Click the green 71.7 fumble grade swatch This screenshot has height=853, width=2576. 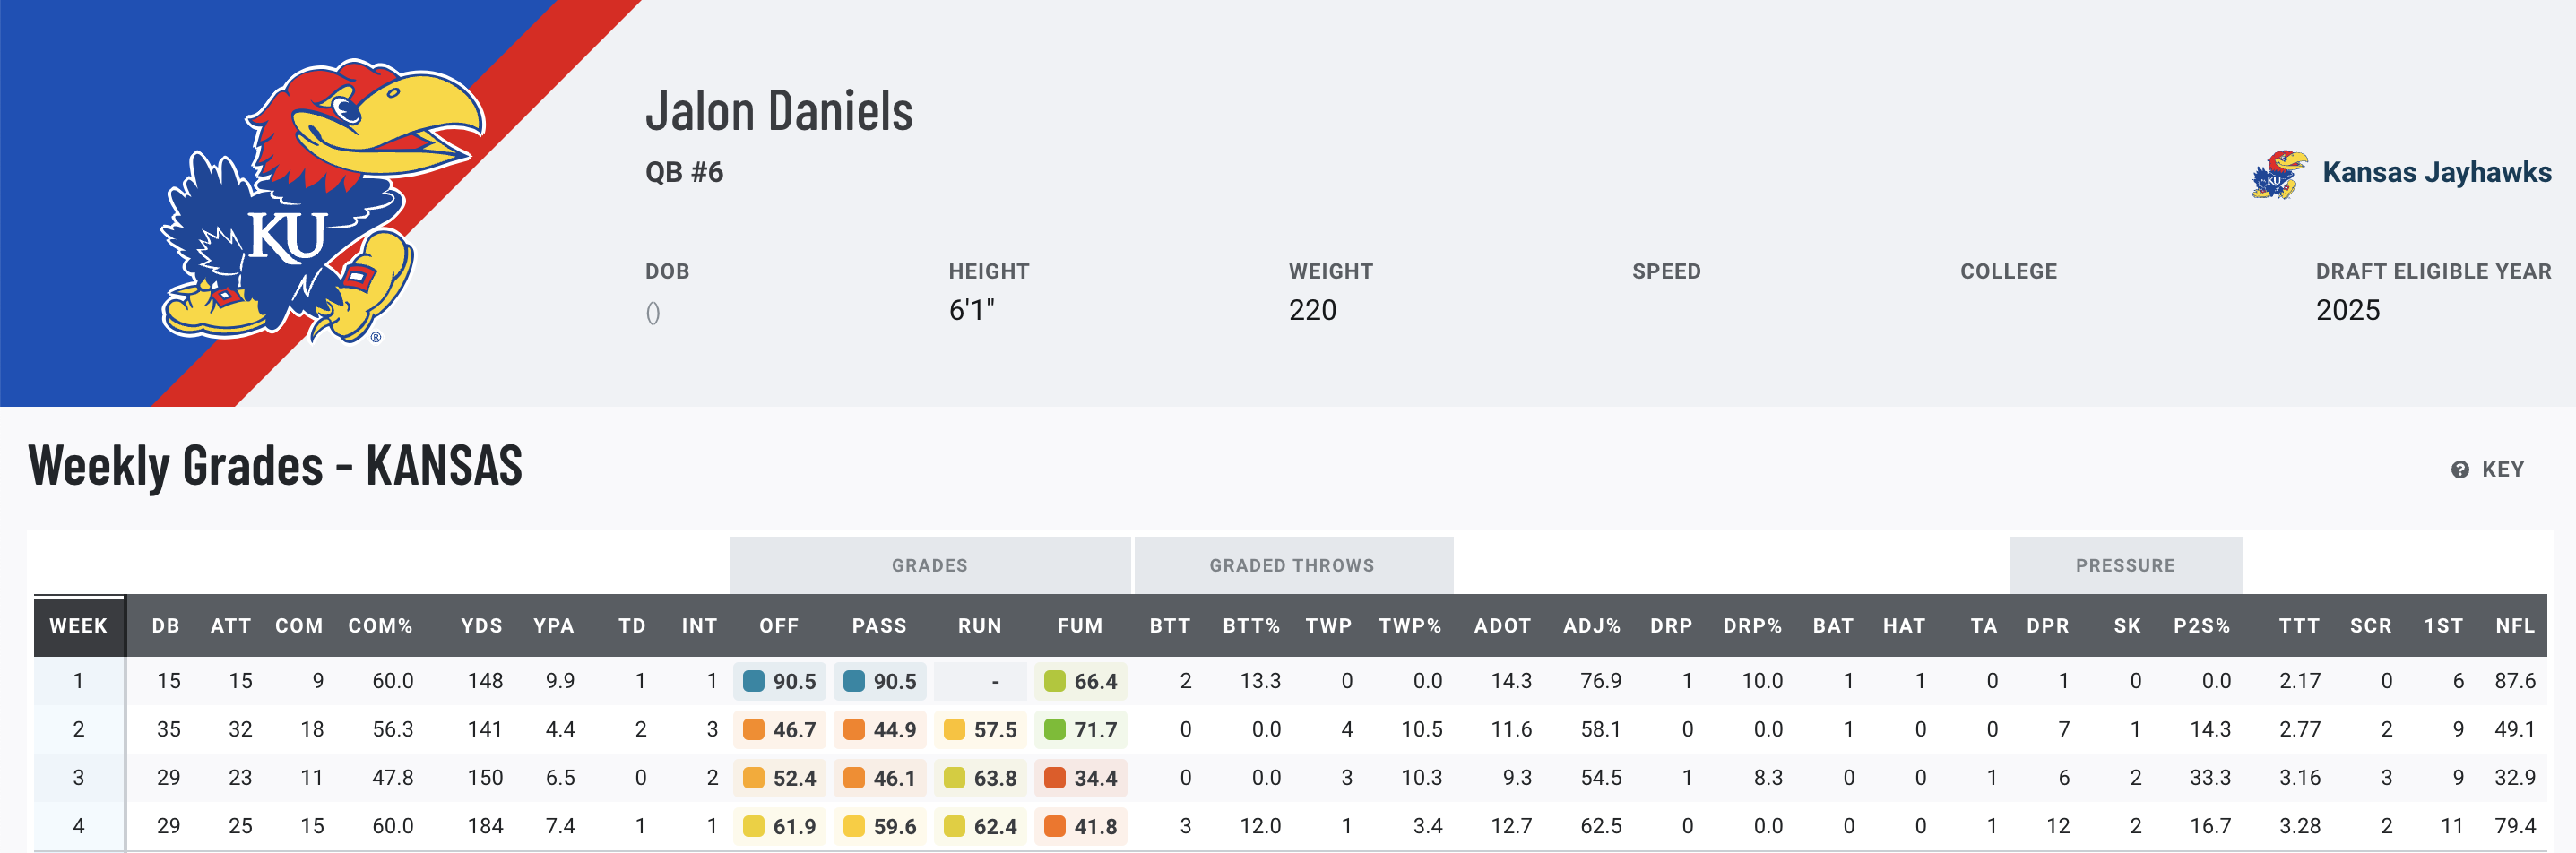coord(1054,730)
